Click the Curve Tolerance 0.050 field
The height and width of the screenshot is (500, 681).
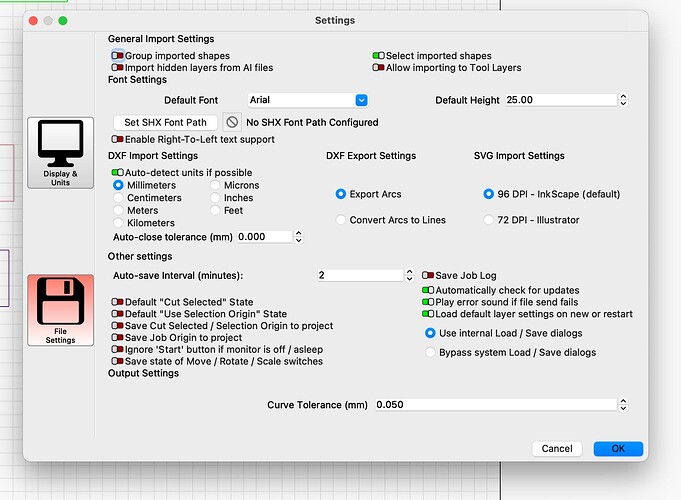point(496,404)
